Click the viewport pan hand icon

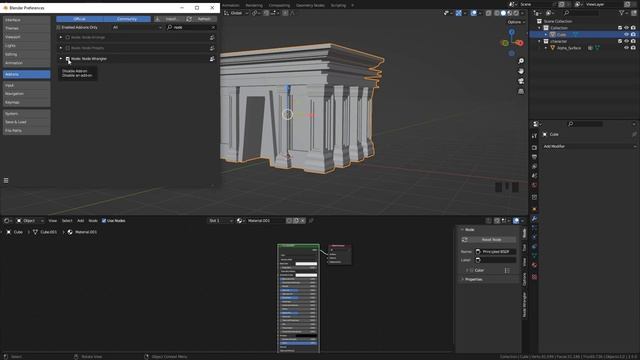[x=521, y=71]
